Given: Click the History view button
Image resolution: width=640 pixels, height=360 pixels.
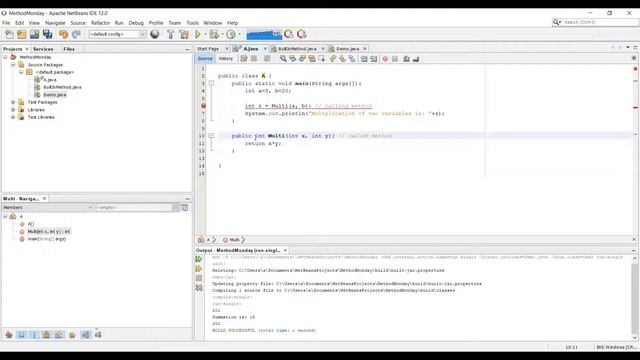Looking at the screenshot, I should (226, 59).
